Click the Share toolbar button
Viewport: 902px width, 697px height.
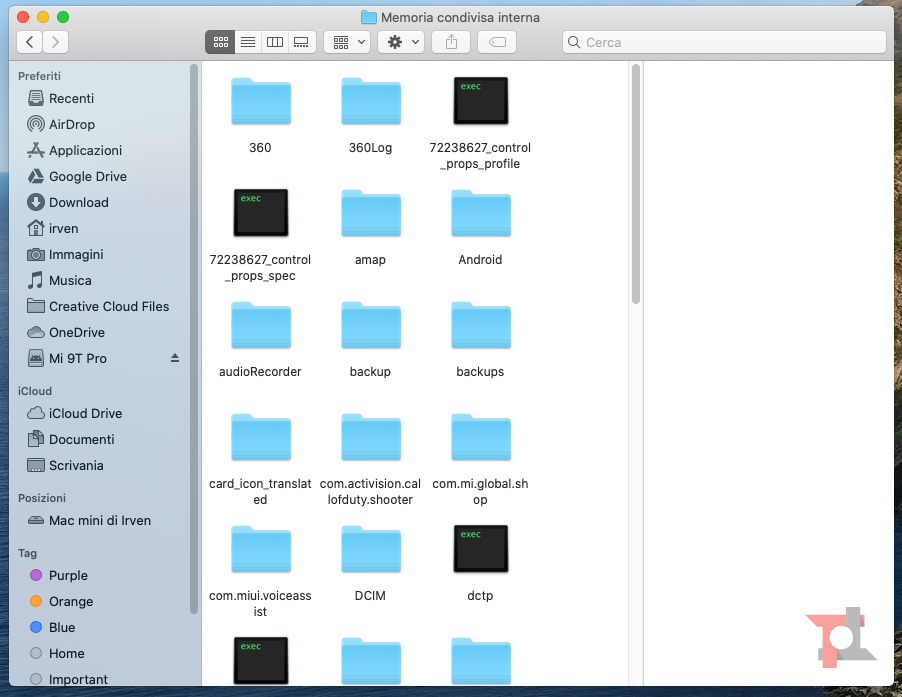(451, 42)
